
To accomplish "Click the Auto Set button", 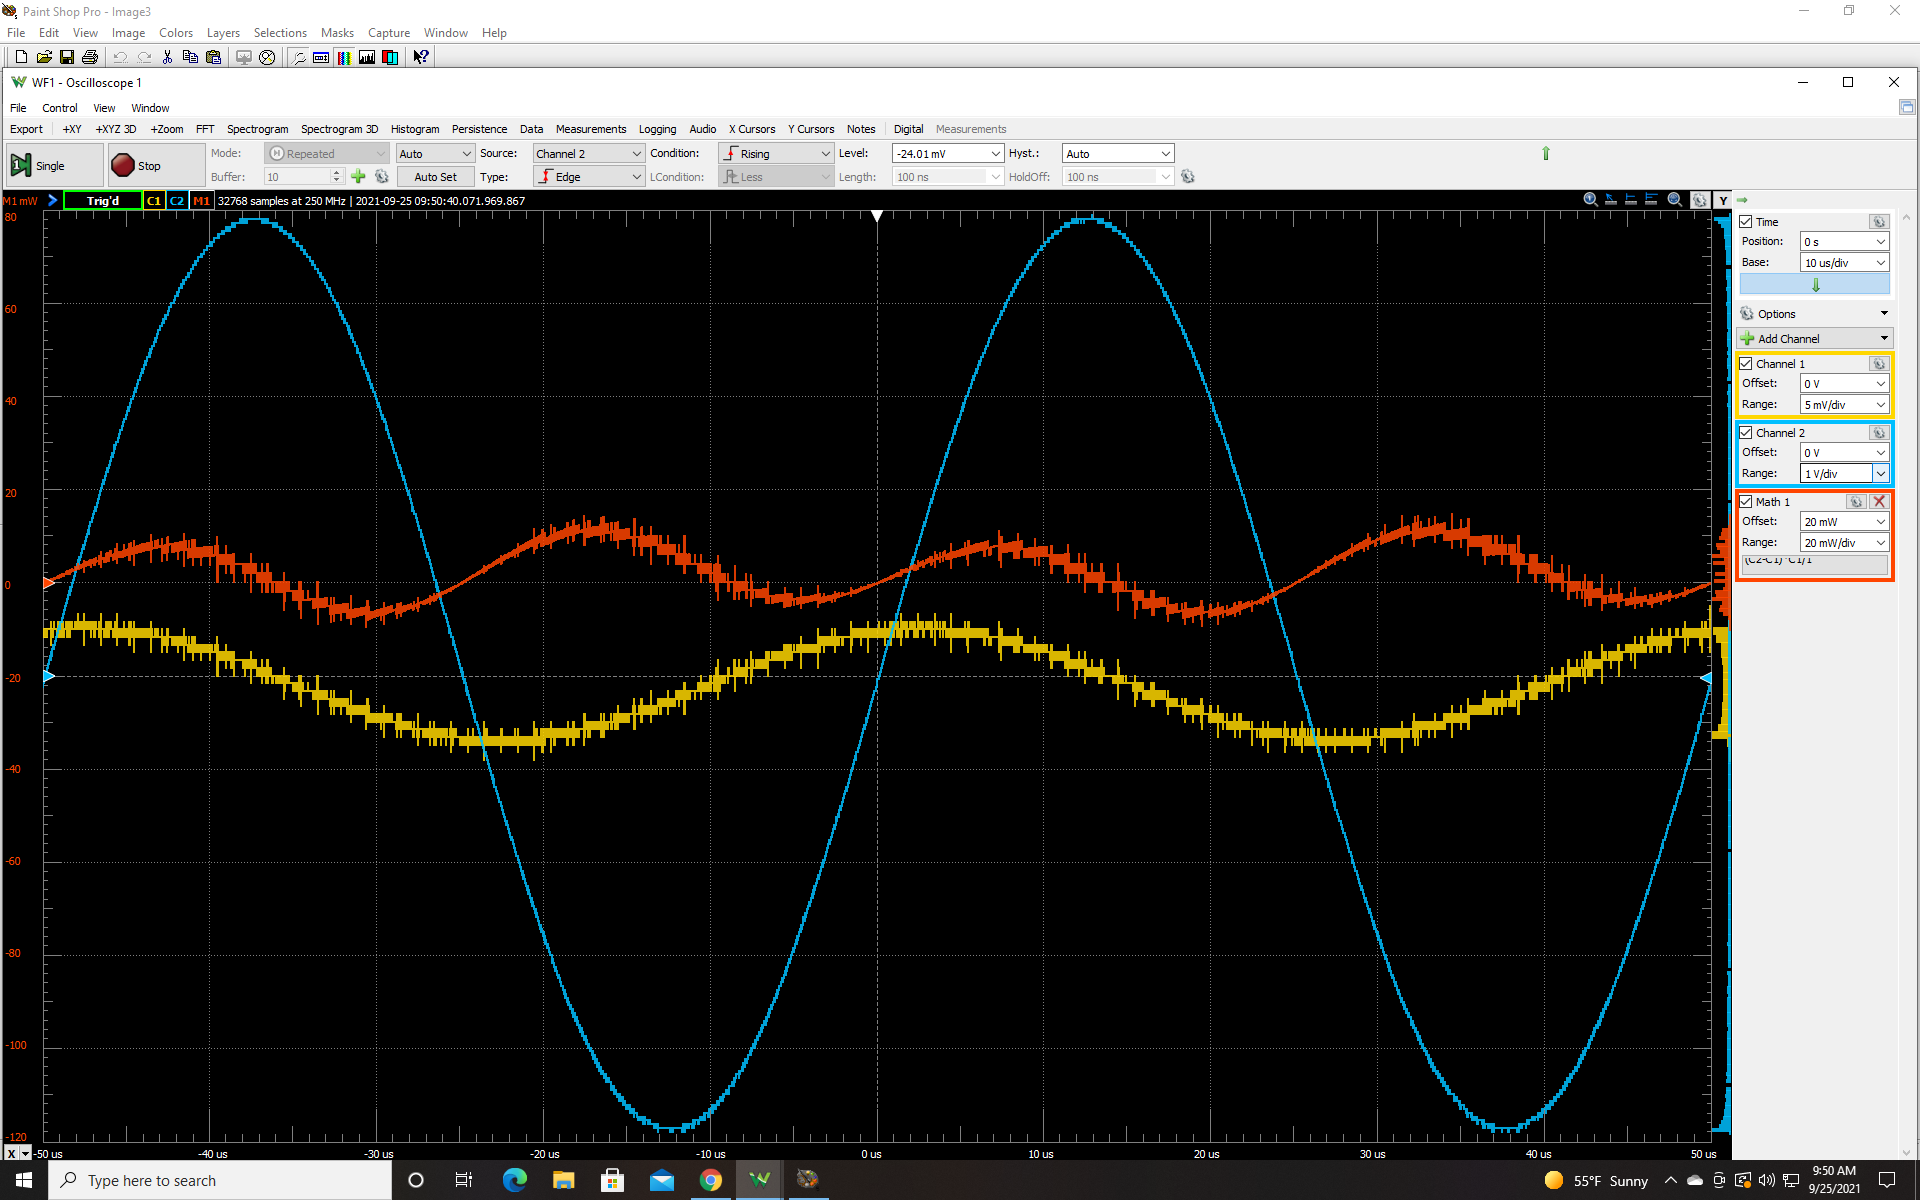I will [435, 177].
